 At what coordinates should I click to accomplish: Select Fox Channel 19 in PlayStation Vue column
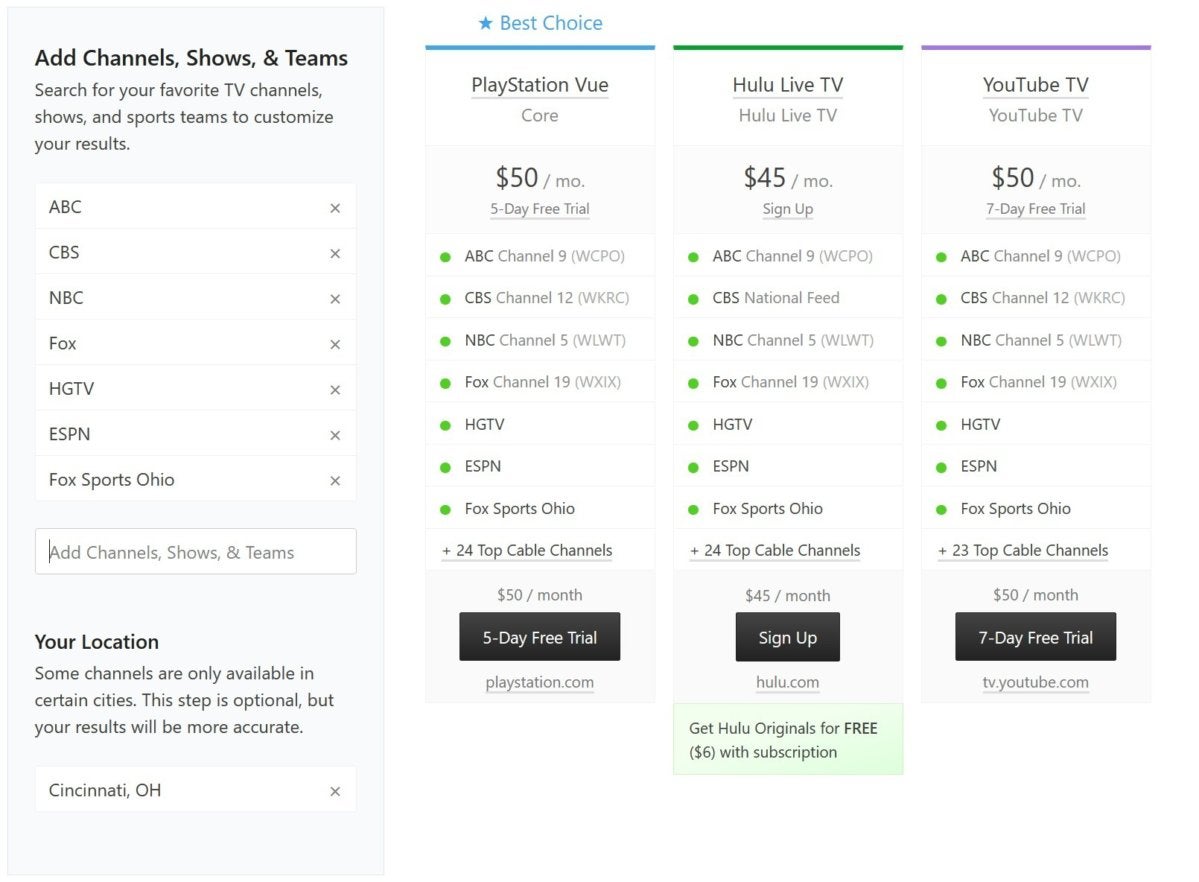click(x=540, y=382)
